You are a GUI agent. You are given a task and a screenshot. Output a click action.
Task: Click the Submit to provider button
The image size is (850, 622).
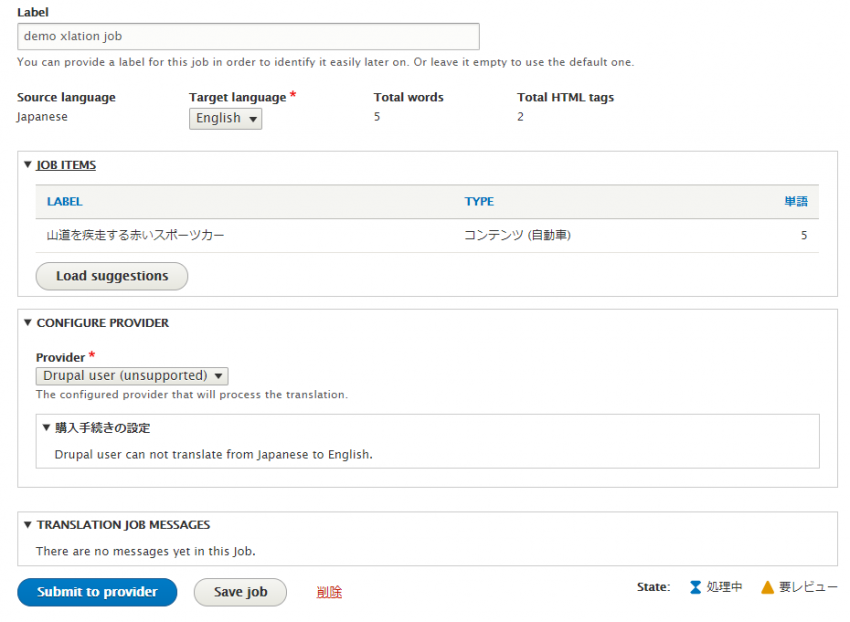pos(97,592)
